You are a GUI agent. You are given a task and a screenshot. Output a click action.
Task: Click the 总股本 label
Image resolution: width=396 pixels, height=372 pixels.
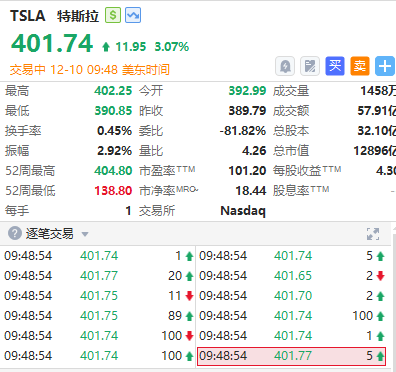(x=291, y=131)
